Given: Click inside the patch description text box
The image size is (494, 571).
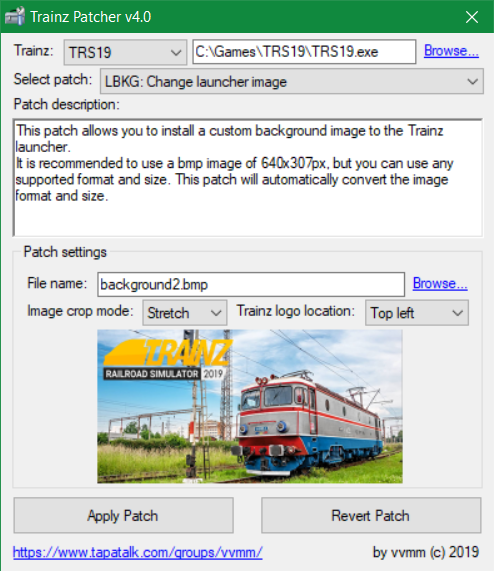Looking at the screenshot, I should [x=248, y=177].
